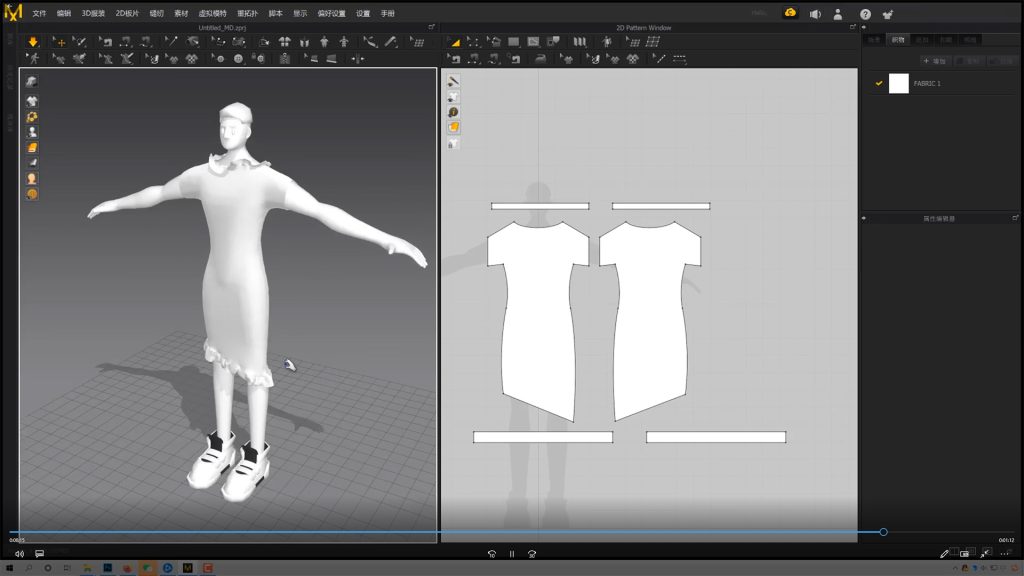Image resolution: width=1024 pixels, height=576 pixels.
Task: Click the orange Simulate arrow icon
Action: click(x=33, y=42)
